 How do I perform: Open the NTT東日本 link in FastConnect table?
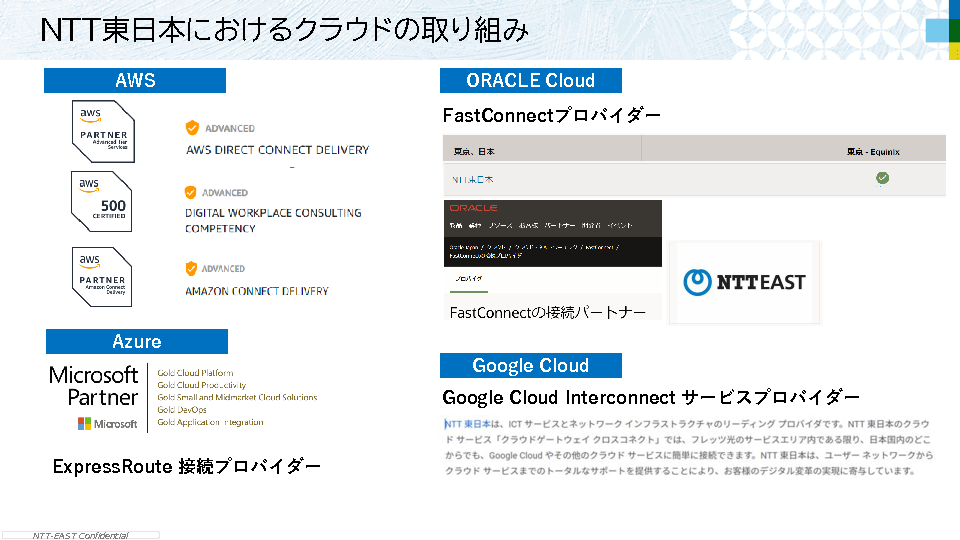[473, 180]
